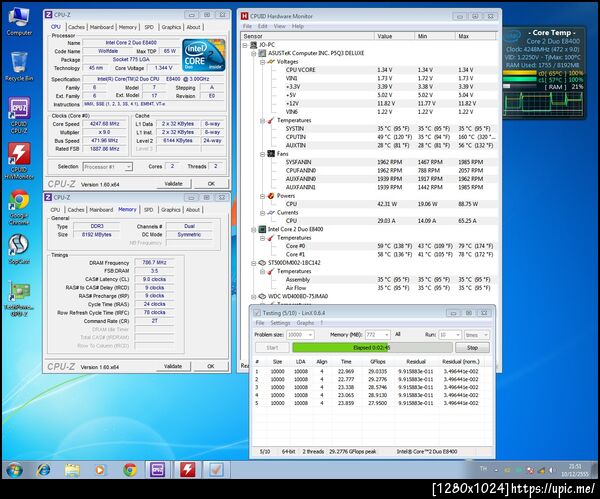Open the View menu in HWMonitor

(x=279, y=26)
